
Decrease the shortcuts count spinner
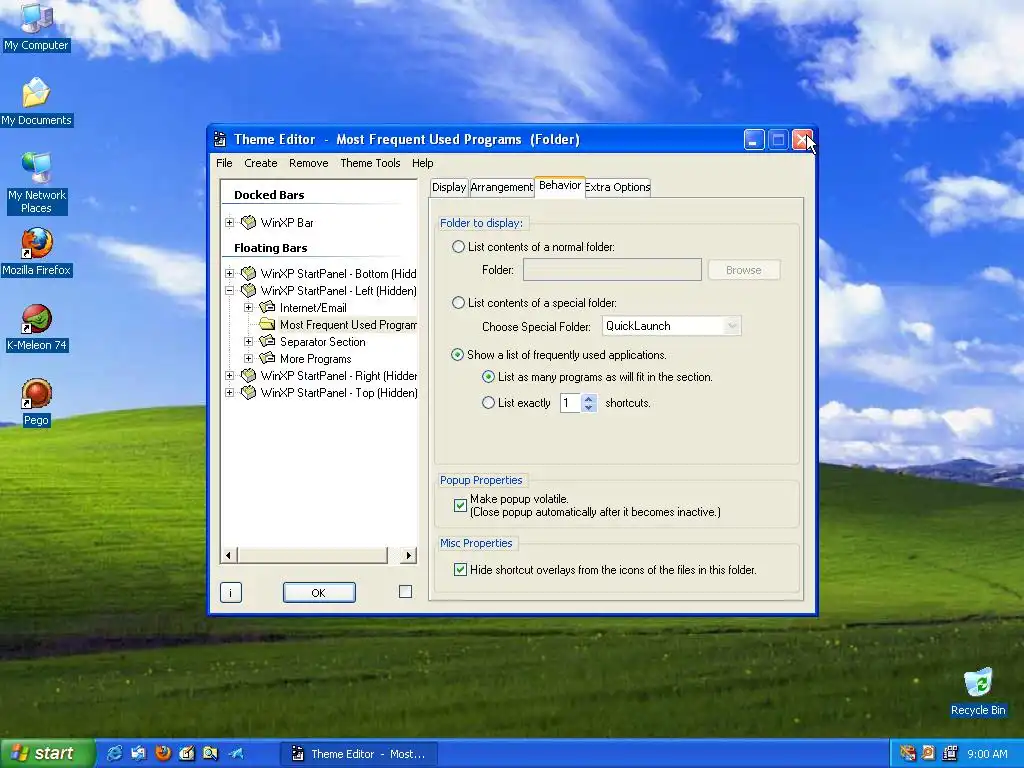tap(588, 408)
